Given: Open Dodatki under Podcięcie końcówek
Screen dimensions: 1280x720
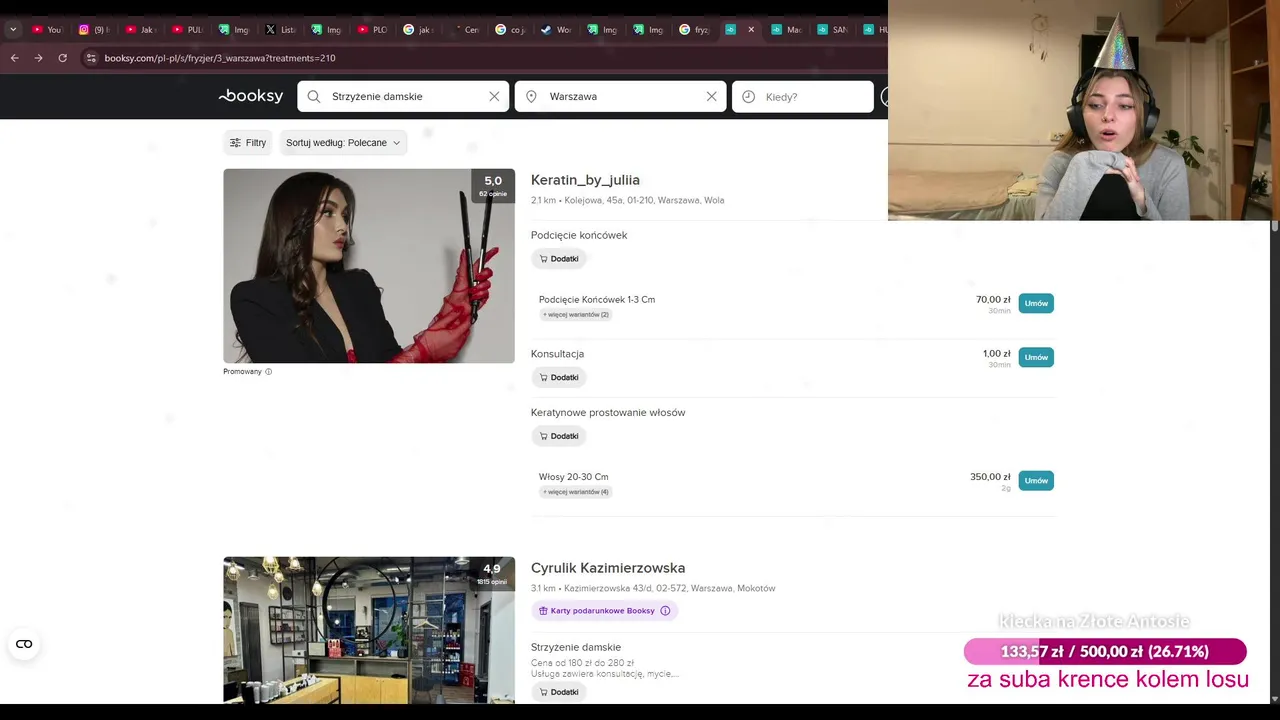Looking at the screenshot, I should coord(559,259).
